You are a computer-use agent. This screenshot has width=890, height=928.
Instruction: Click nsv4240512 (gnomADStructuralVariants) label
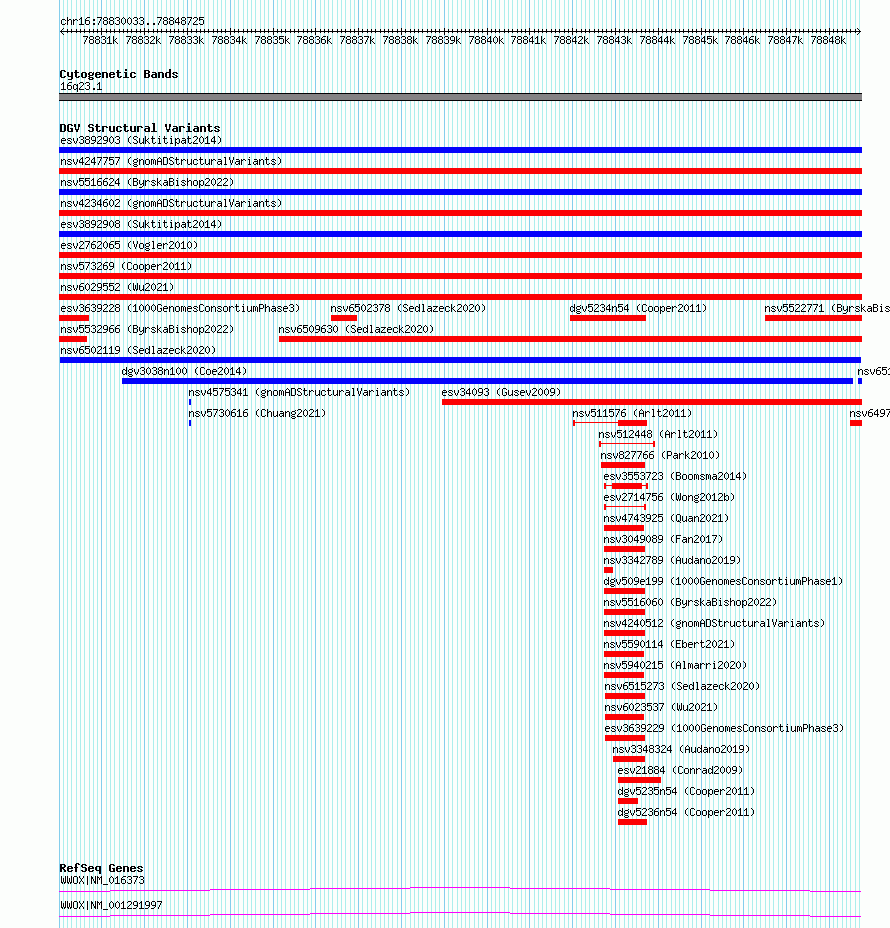click(x=714, y=623)
